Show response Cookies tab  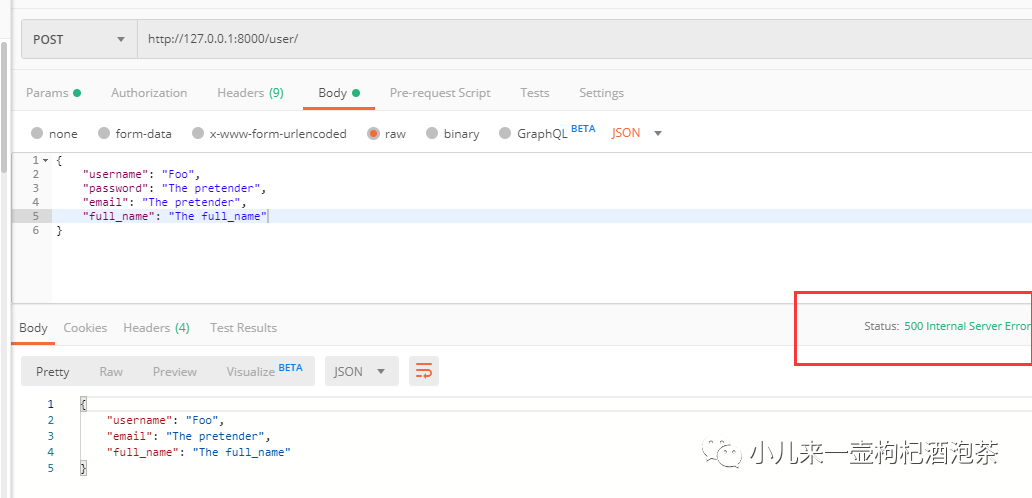pyautogui.click(x=85, y=328)
